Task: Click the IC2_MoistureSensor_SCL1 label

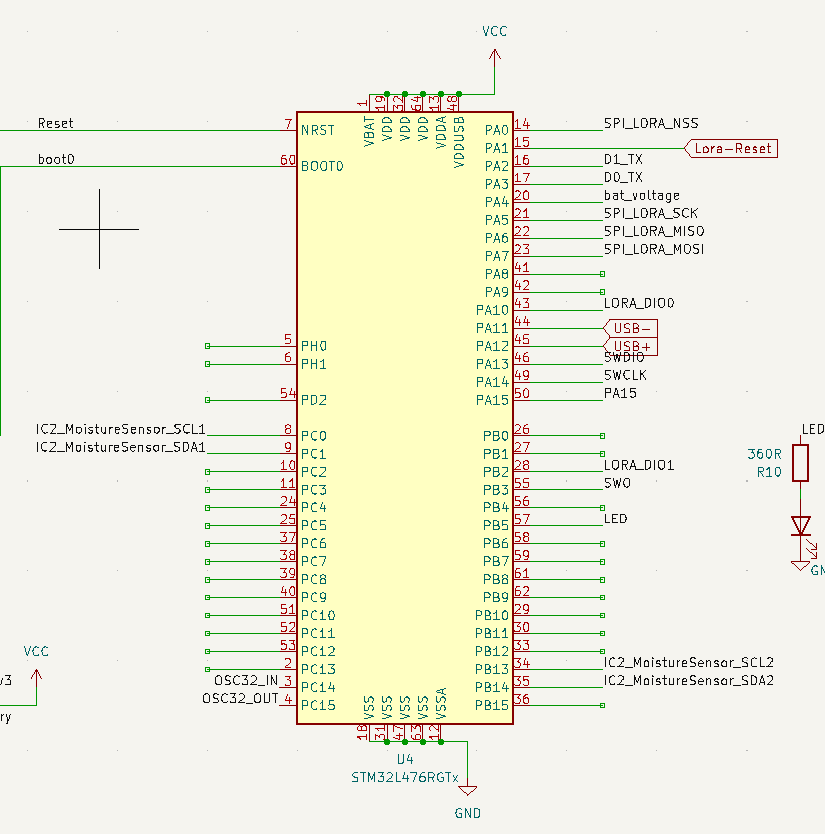Action: tap(121, 429)
